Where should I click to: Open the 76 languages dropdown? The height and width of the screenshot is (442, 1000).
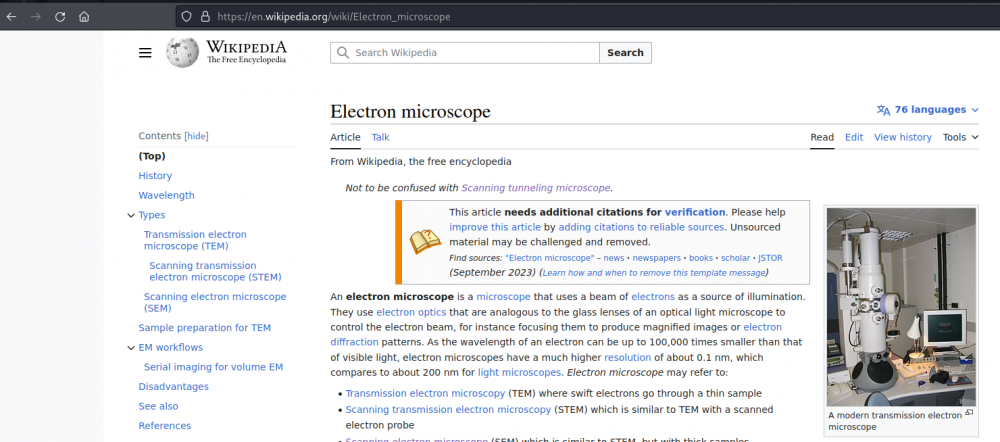pyautogui.click(x=928, y=110)
